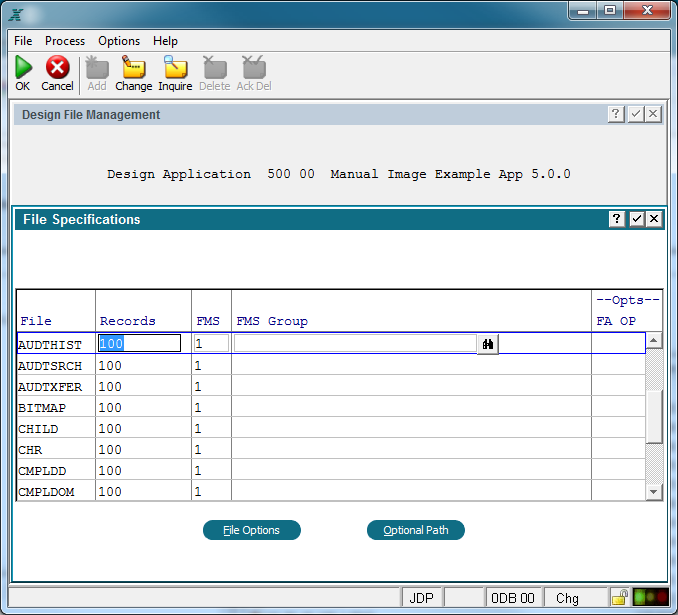Click the table scrollbar down arrow
Image resolution: width=678 pixels, height=615 pixels.
[x=654, y=492]
